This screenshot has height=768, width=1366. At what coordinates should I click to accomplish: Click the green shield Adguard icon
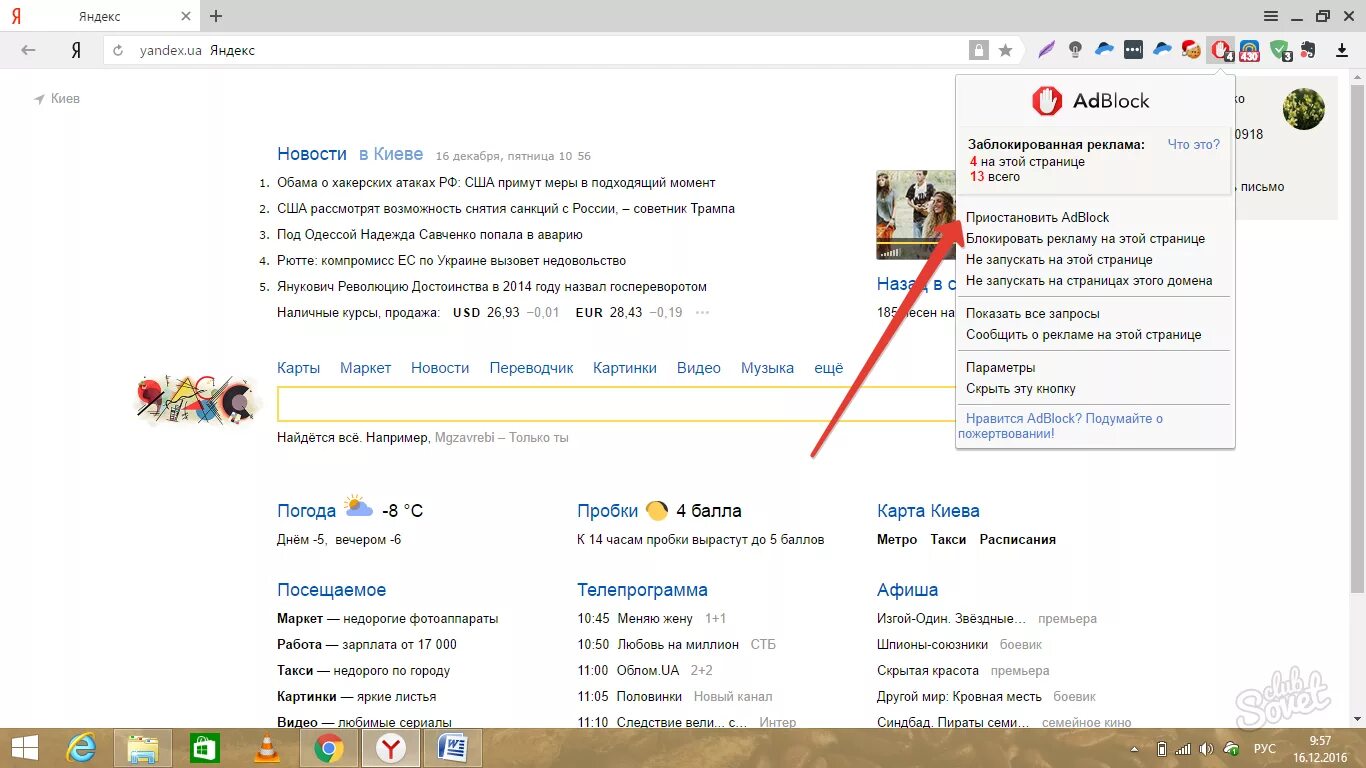point(1280,50)
